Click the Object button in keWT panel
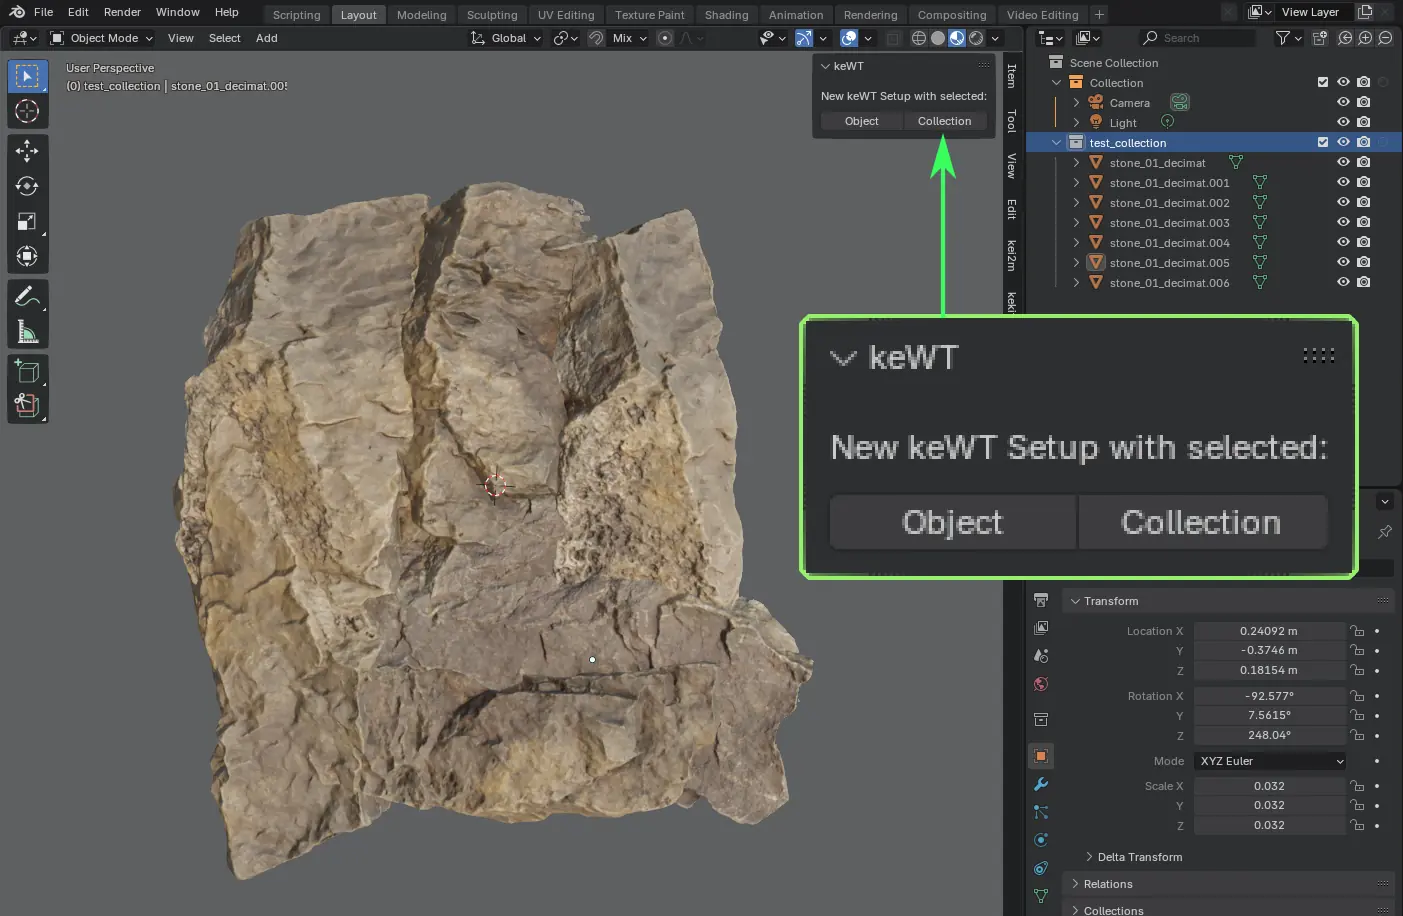1403x916 pixels. coord(861,121)
